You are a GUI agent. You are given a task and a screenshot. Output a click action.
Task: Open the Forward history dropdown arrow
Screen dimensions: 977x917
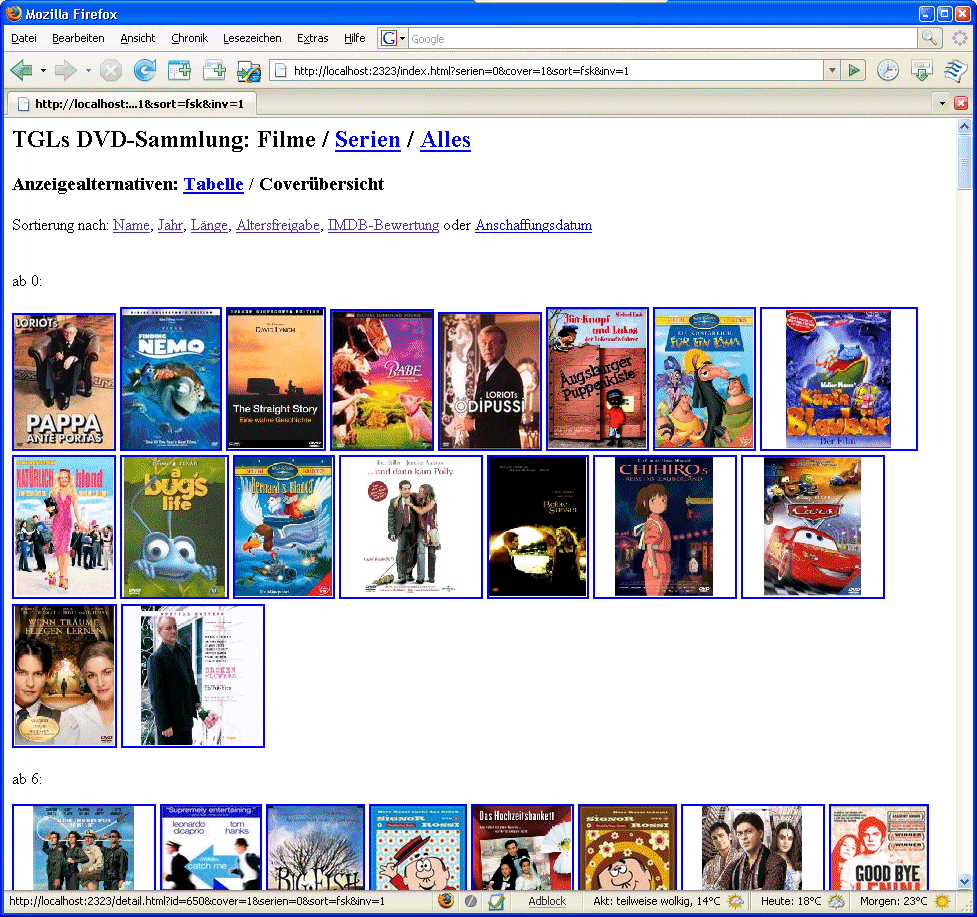click(x=88, y=70)
